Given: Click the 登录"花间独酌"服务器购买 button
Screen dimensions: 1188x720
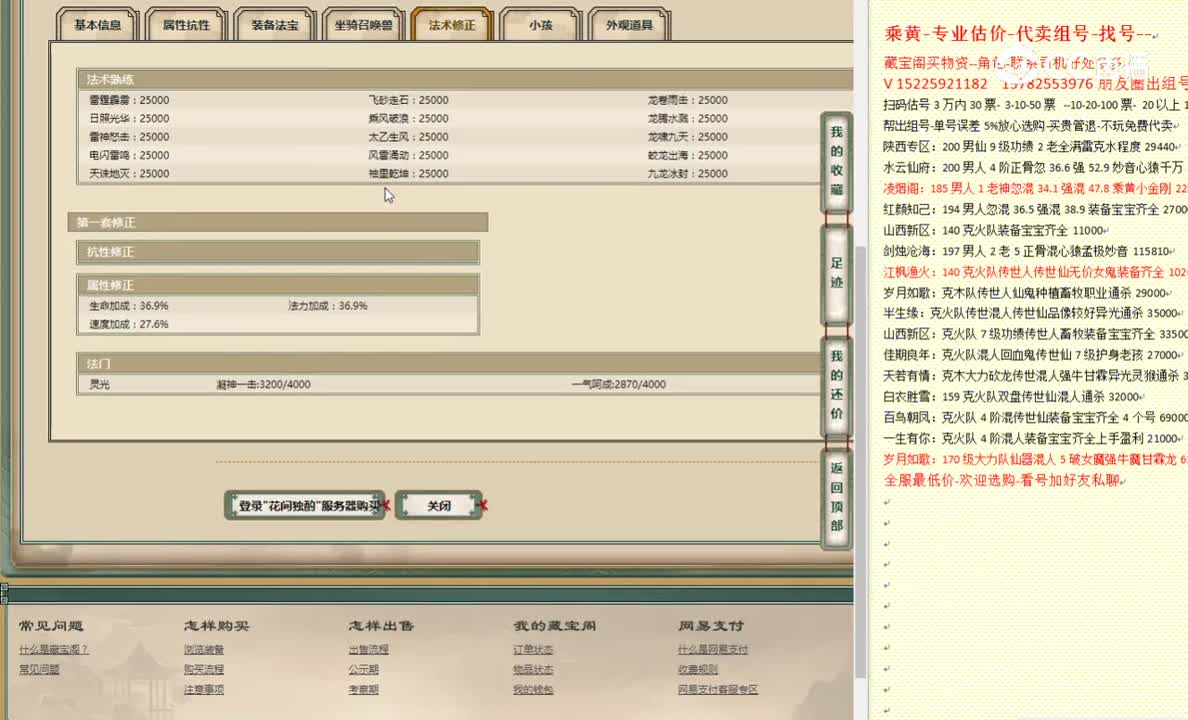Looking at the screenshot, I should (305, 506).
